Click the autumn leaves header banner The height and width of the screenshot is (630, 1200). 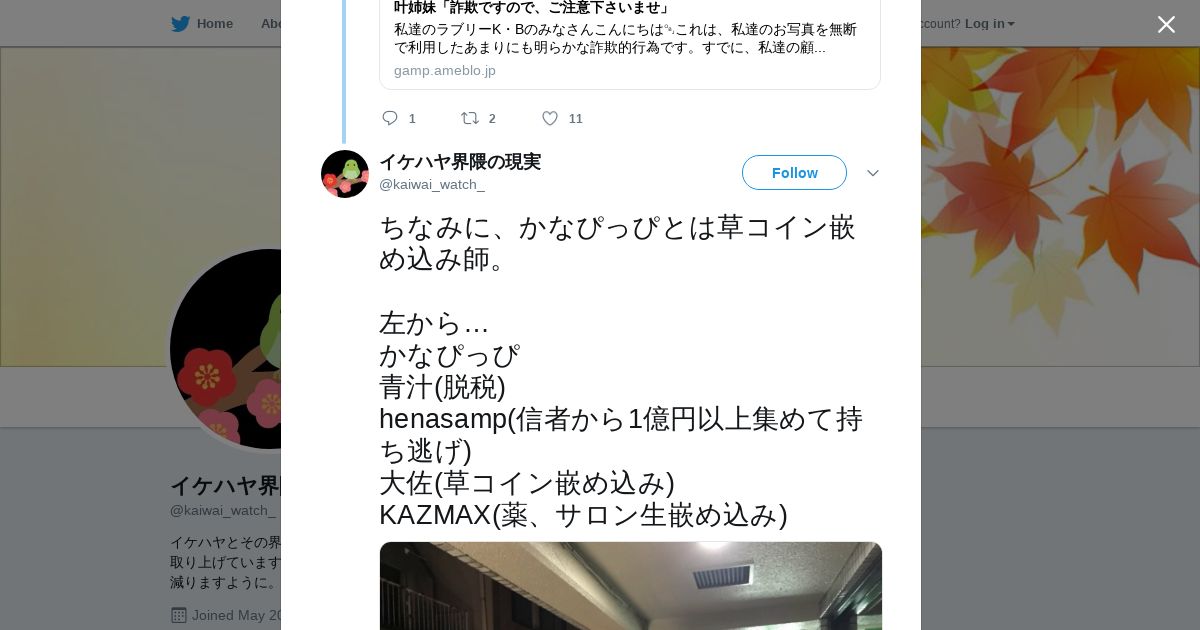1060,206
